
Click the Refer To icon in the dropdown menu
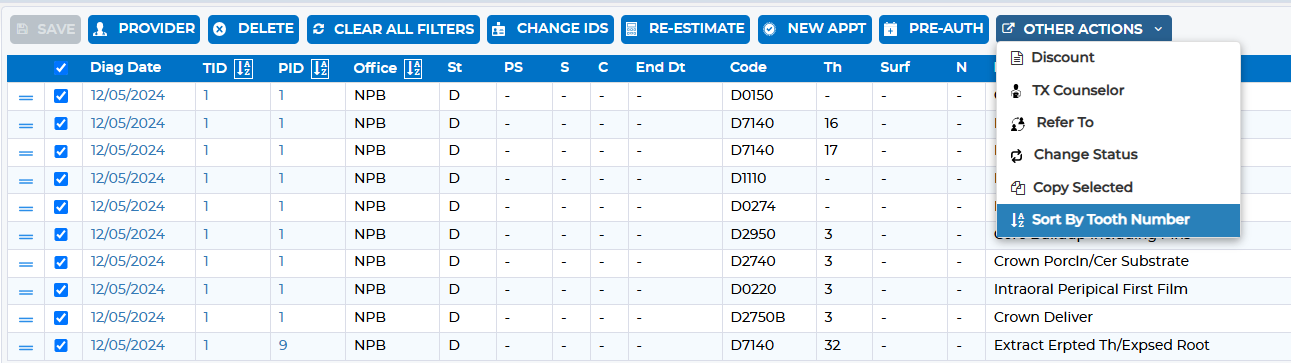(x=1018, y=123)
